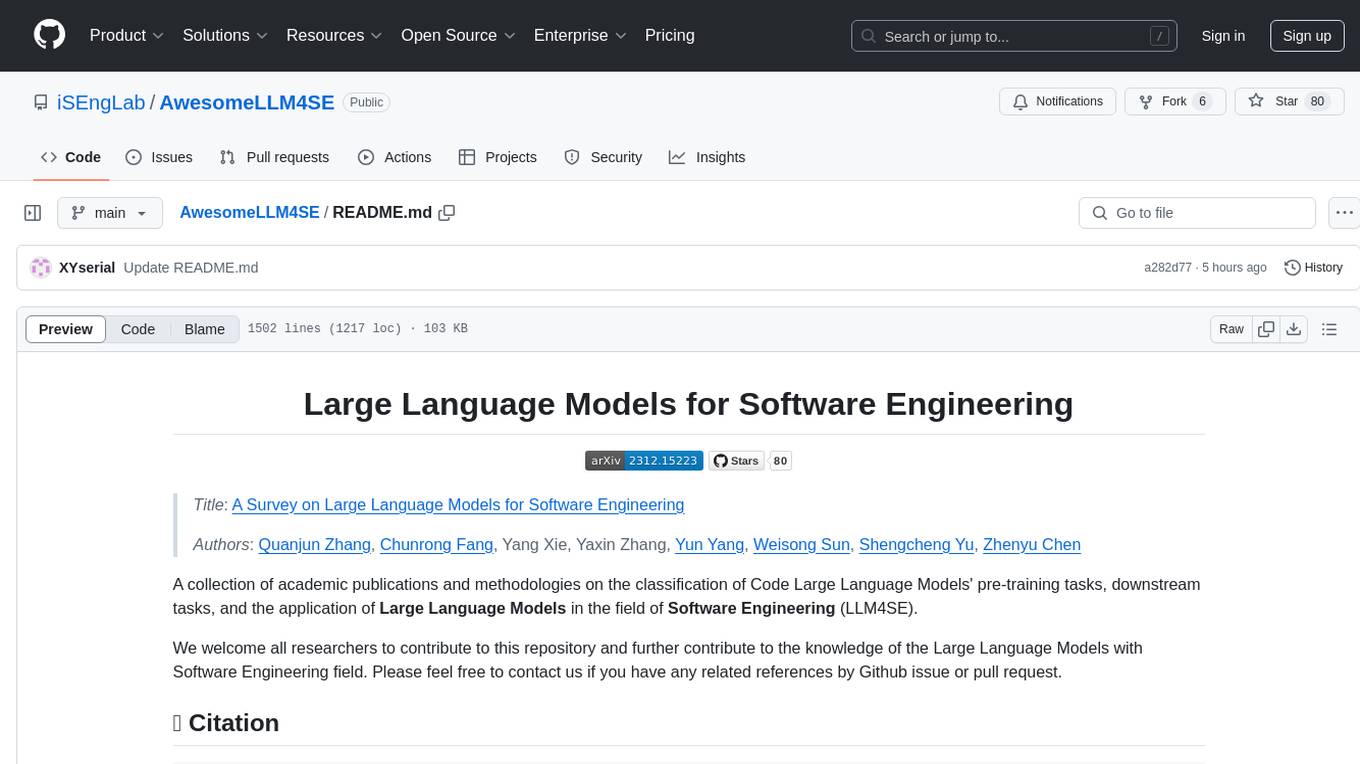Expand the Open Source menu

click(458, 35)
